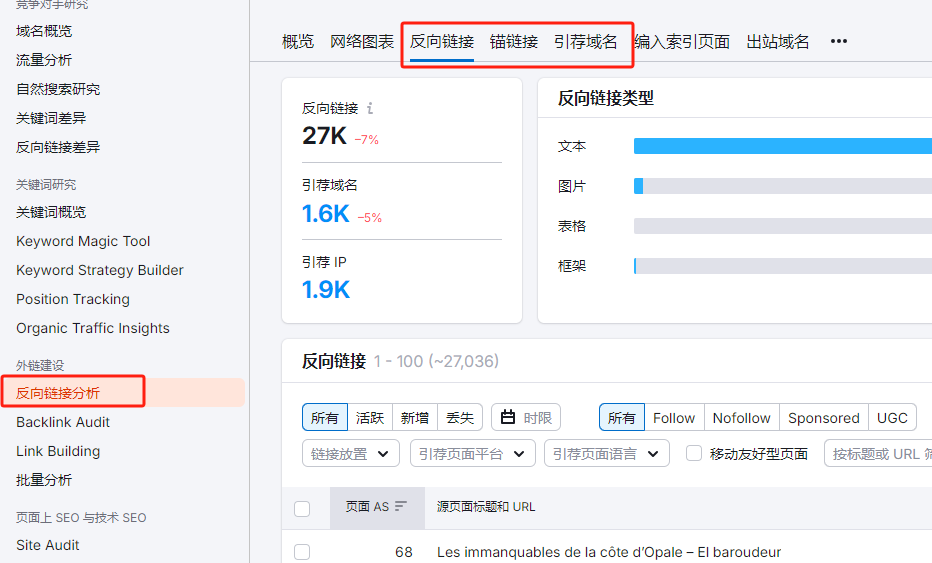This screenshot has width=932, height=563.
Task: Click the 27K 反向链接 value
Action: coord(325,136)
